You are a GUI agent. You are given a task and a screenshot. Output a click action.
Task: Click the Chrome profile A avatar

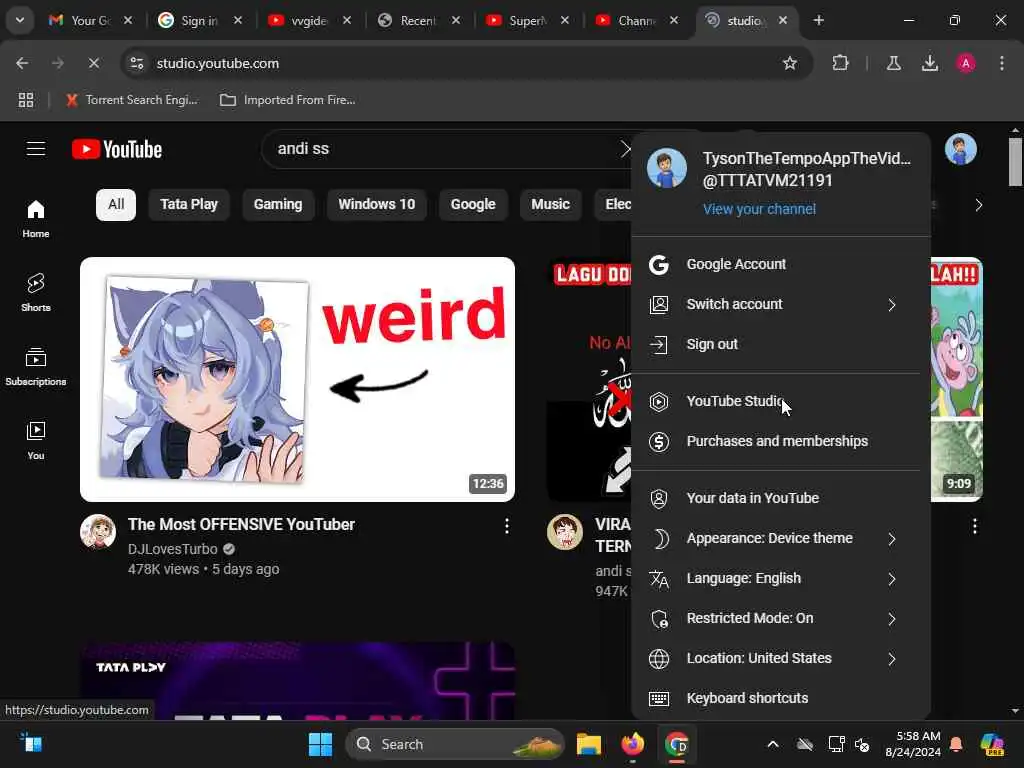point(965,63)
